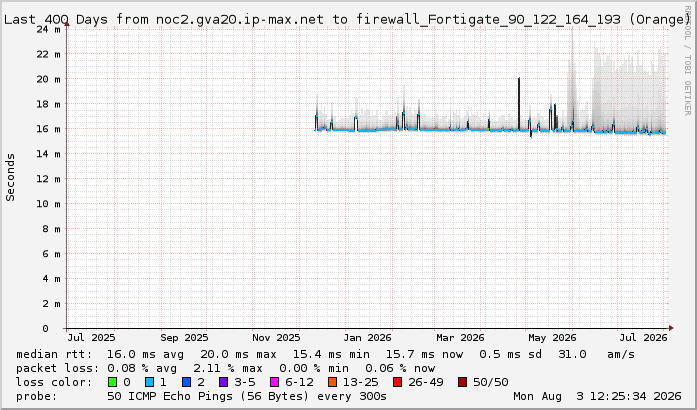Click the 'probe:' row label
Viewport: 697px width, 410px height.
tap(37, 396)
